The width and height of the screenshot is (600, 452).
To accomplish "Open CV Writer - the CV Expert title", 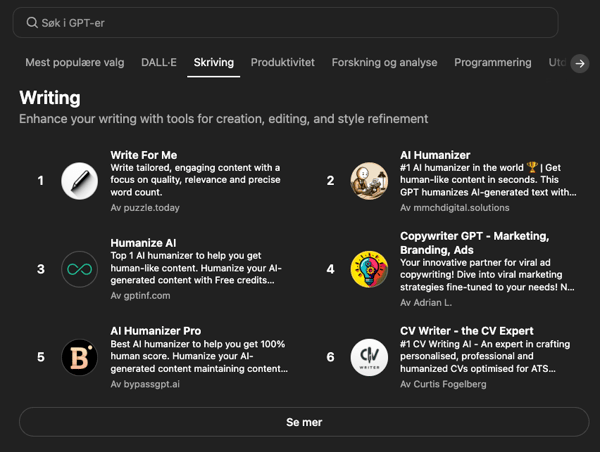I will (x=466, y=331).
